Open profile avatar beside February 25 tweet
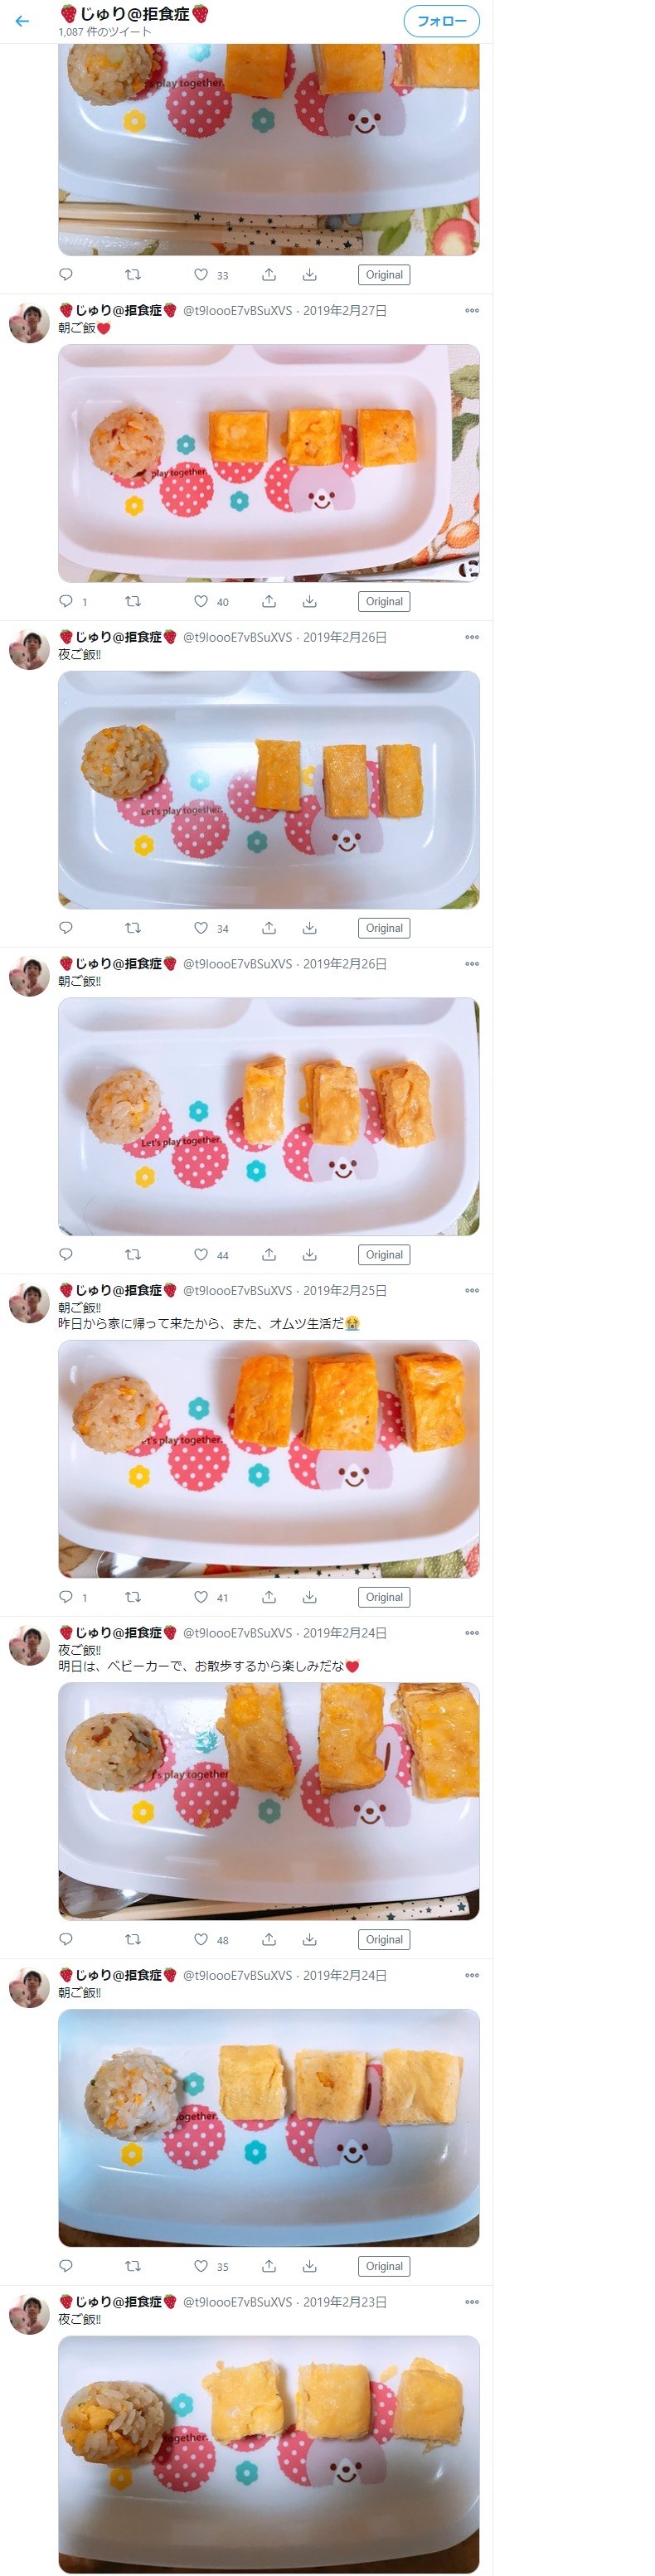The height and width of the screenshot is (2576, 655). (29, 1302)
